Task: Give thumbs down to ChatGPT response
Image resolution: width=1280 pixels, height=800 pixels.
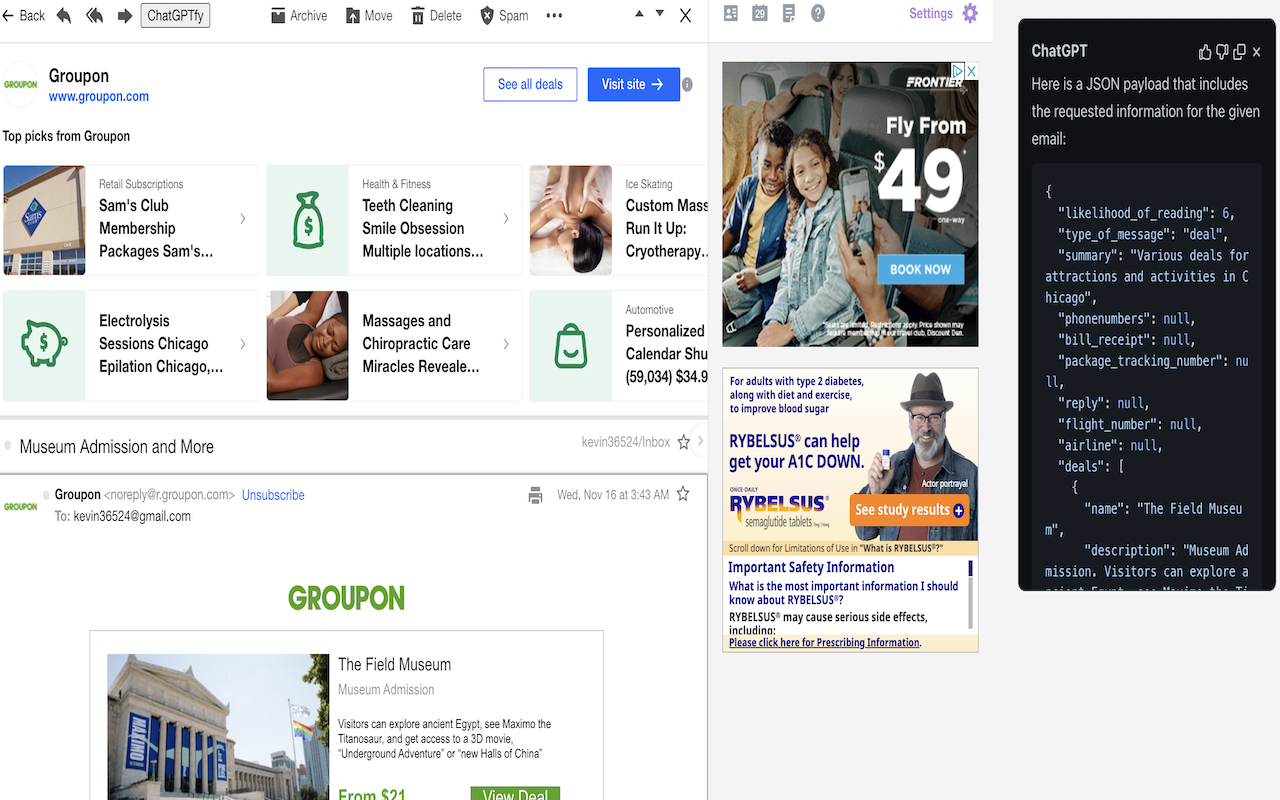Action: 1222,52
